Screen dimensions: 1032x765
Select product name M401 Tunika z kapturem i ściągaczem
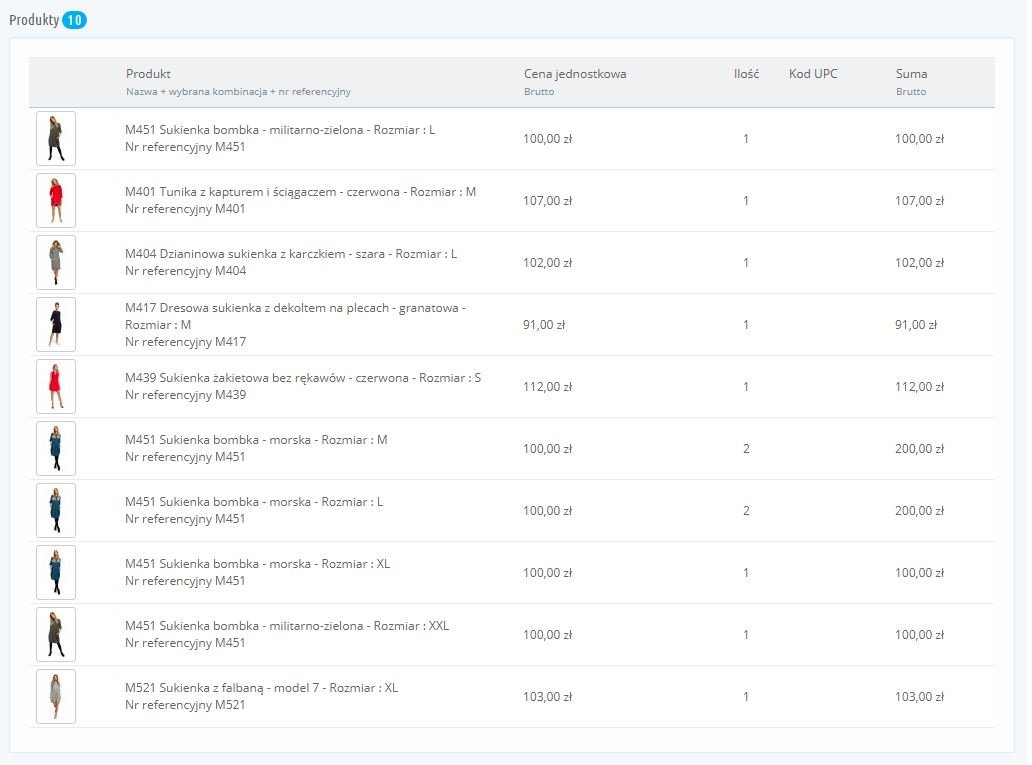click(x=300, y=192)
